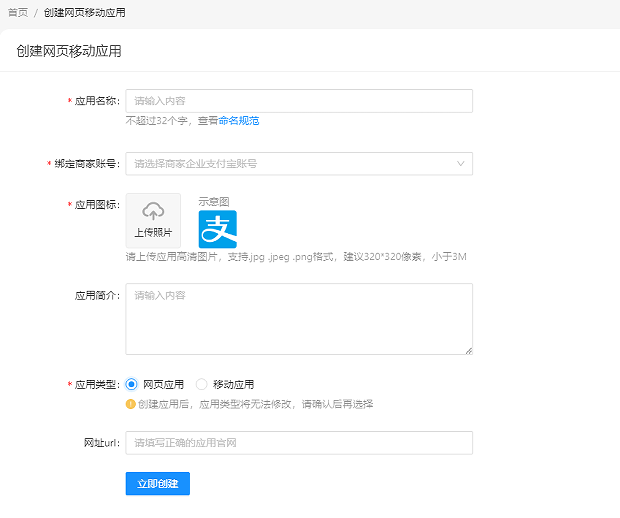
Task: Click the cloud upload icon
Action: pos(153,211)
